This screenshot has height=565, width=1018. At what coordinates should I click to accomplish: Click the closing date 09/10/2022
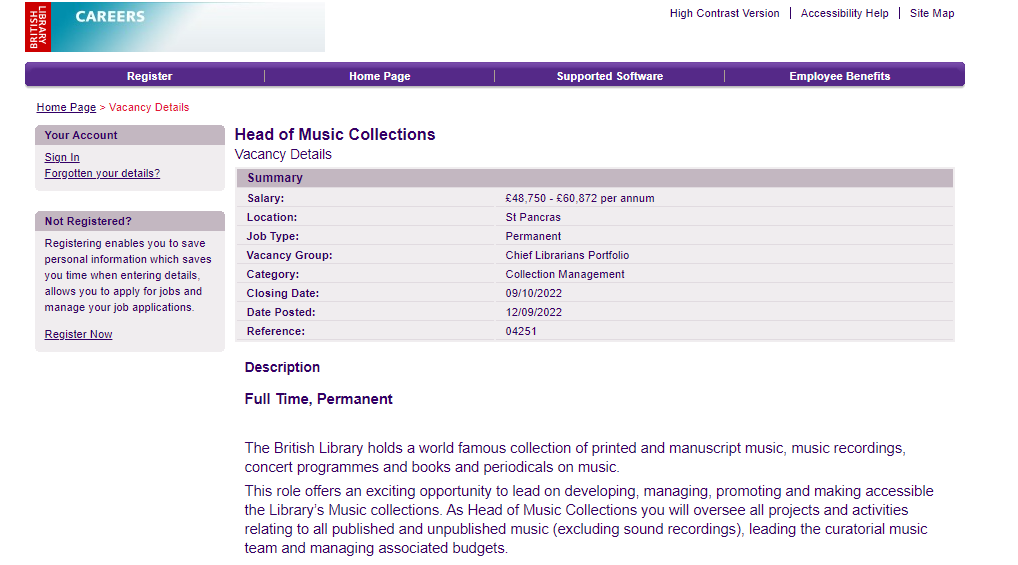(534, 293)
